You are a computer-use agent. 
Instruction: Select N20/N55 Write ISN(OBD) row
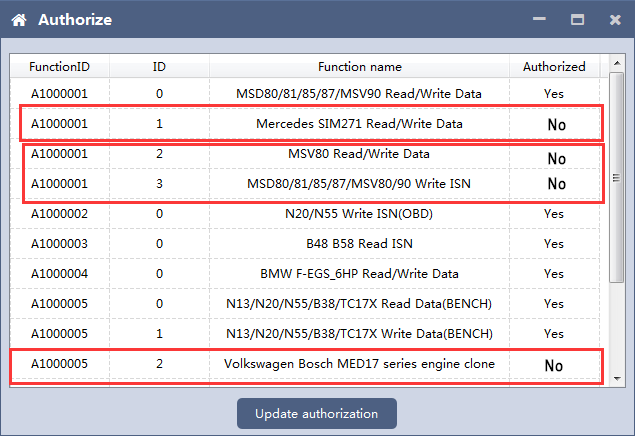click(305, 214)
